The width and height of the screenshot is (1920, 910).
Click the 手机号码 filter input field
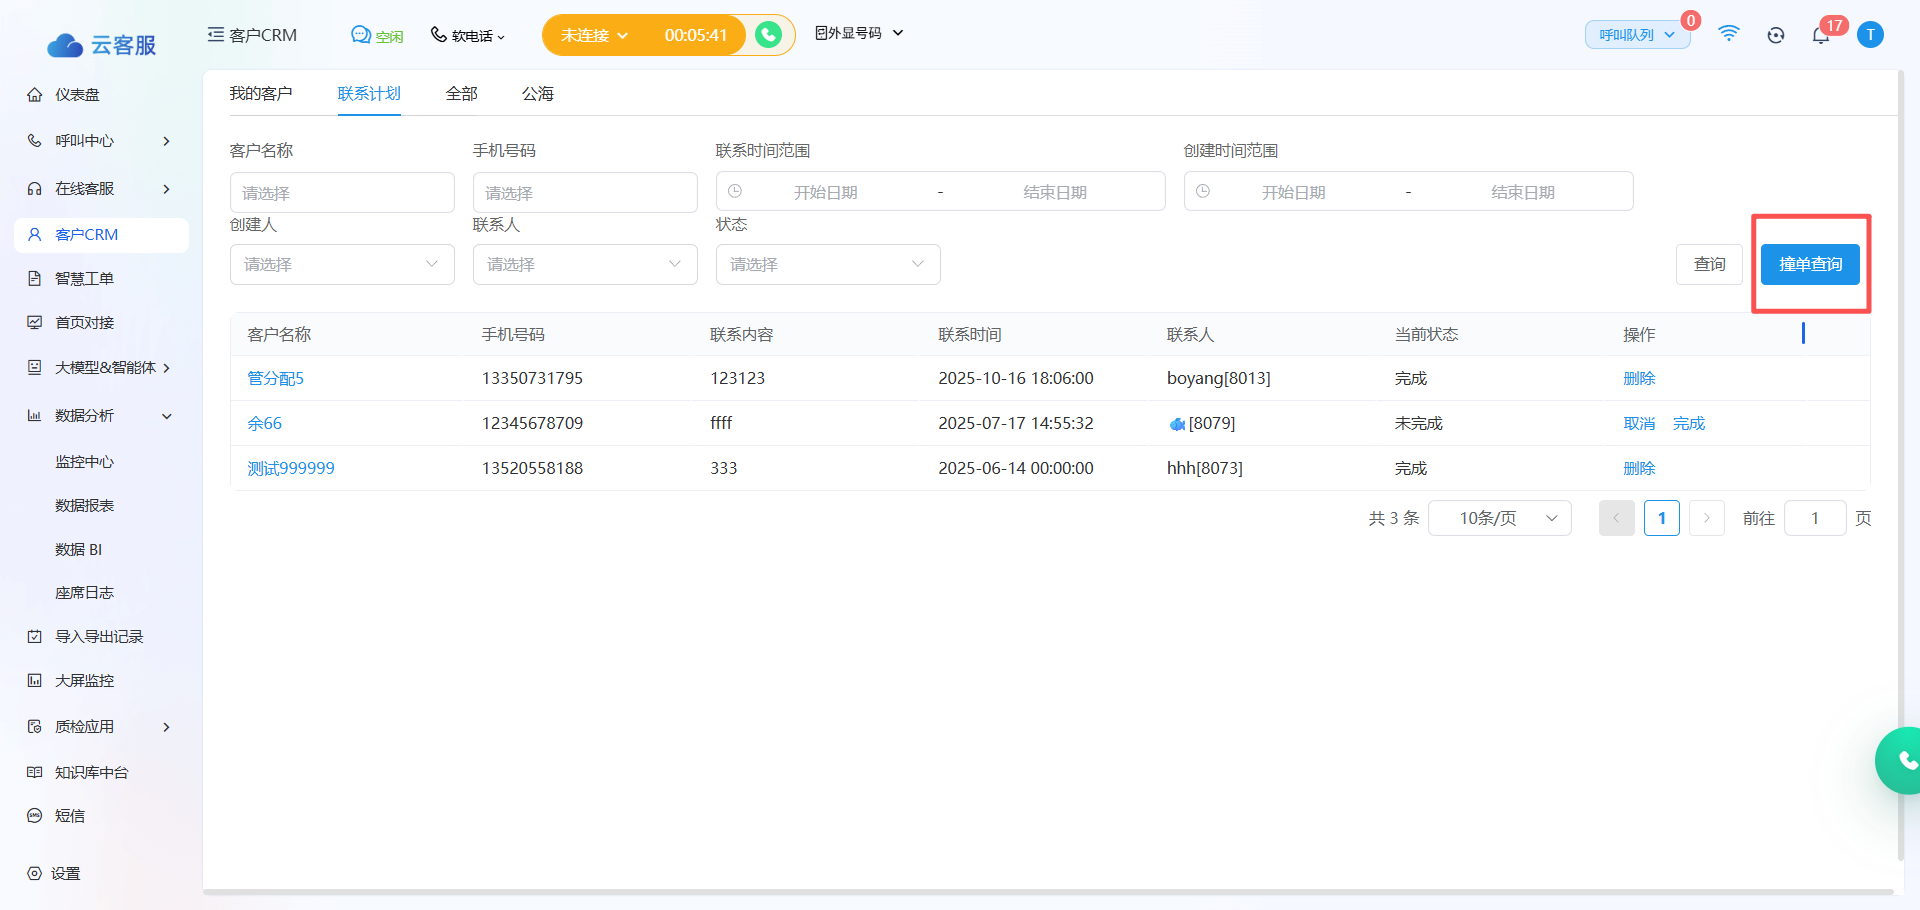coord(585,193)
